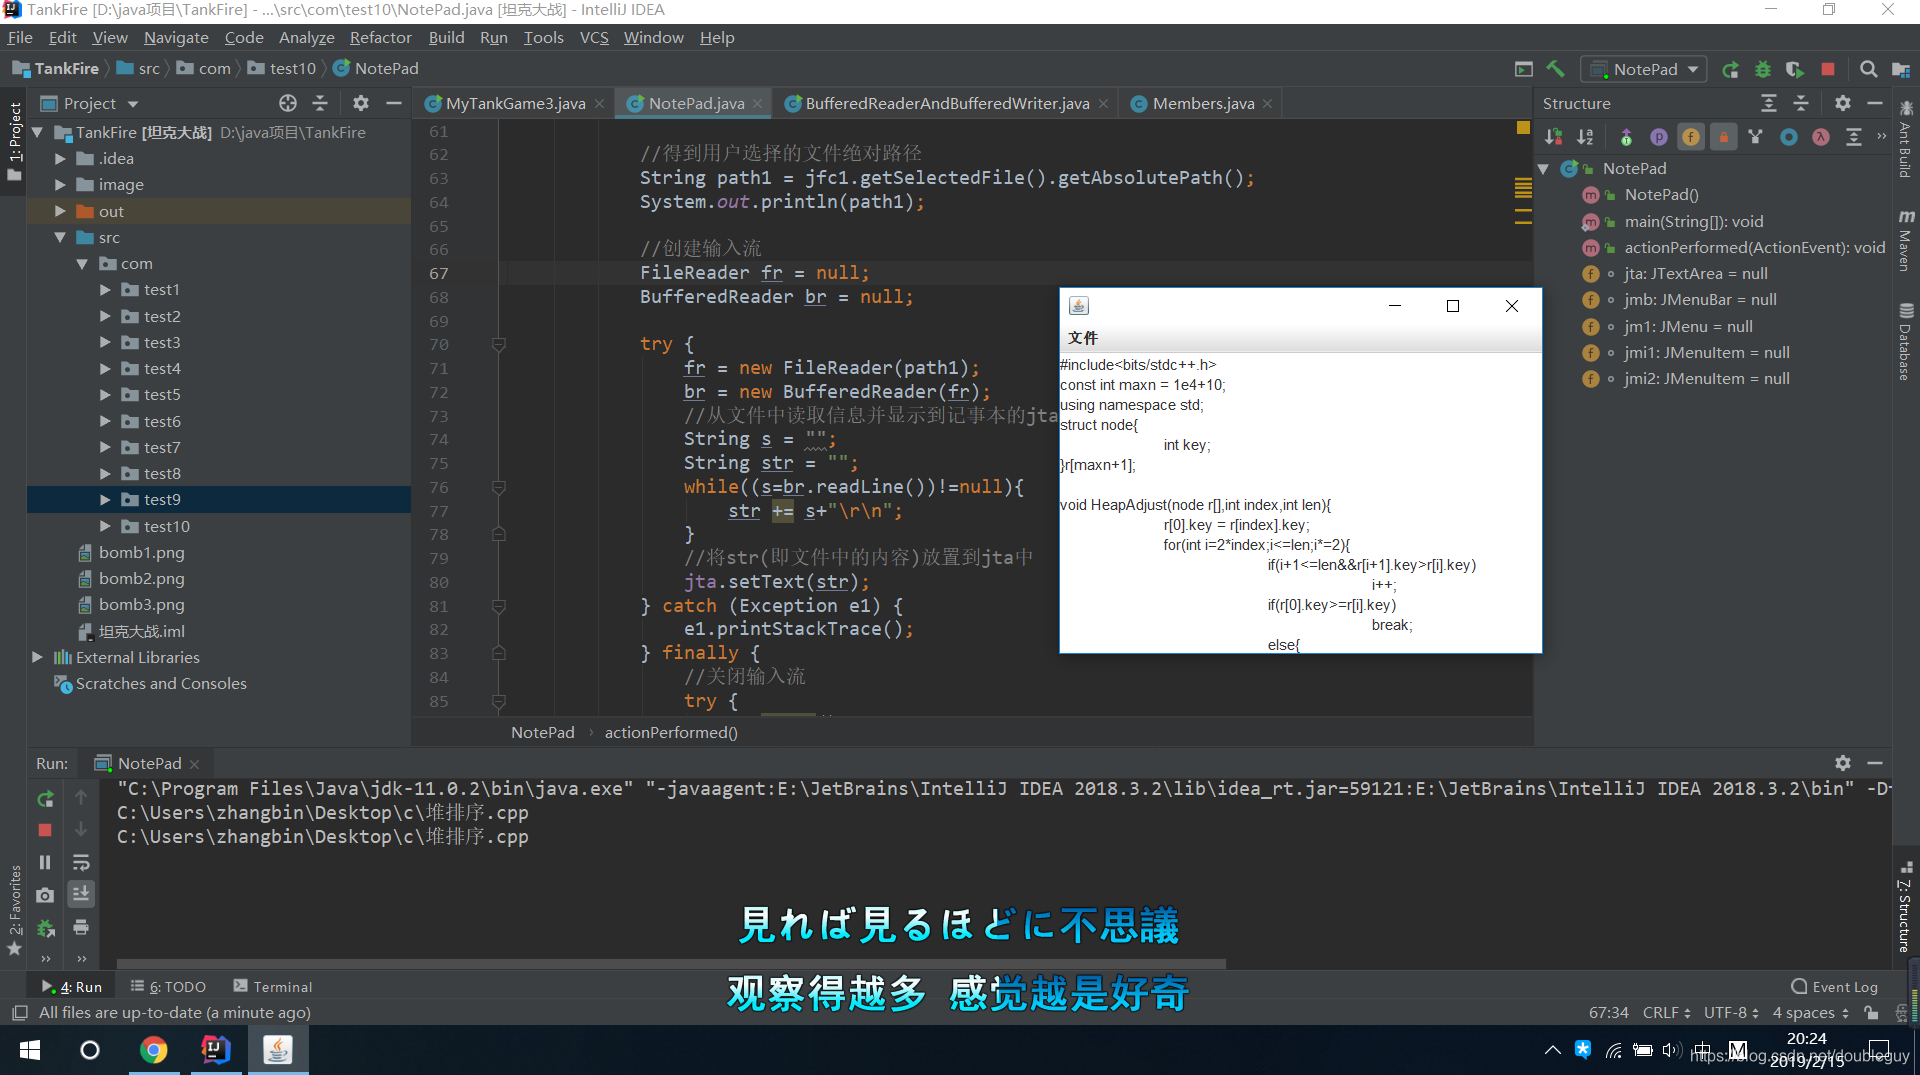Print the Run console output
1920x1075 pixels.
tap(81, 928)
